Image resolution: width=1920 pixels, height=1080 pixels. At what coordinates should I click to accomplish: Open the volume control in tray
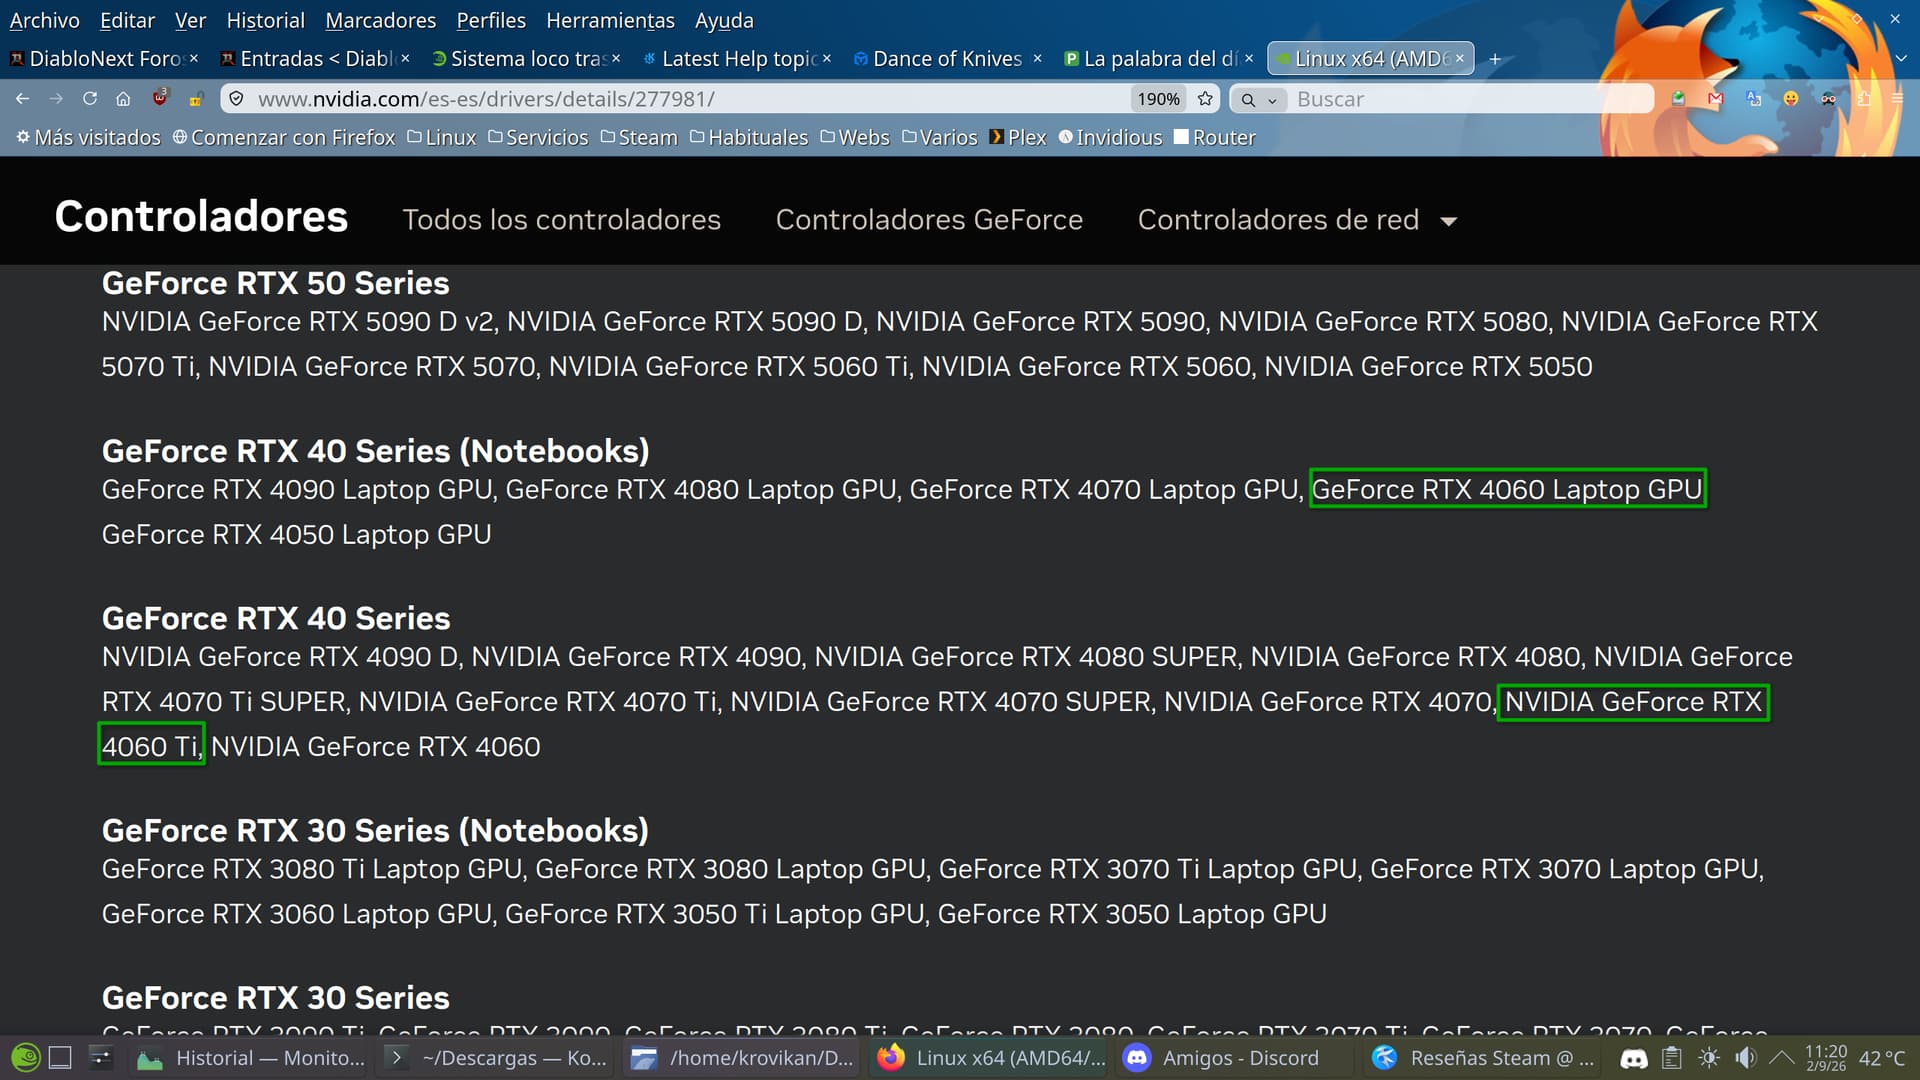pyautogui.click(x=1746, y=1058)
